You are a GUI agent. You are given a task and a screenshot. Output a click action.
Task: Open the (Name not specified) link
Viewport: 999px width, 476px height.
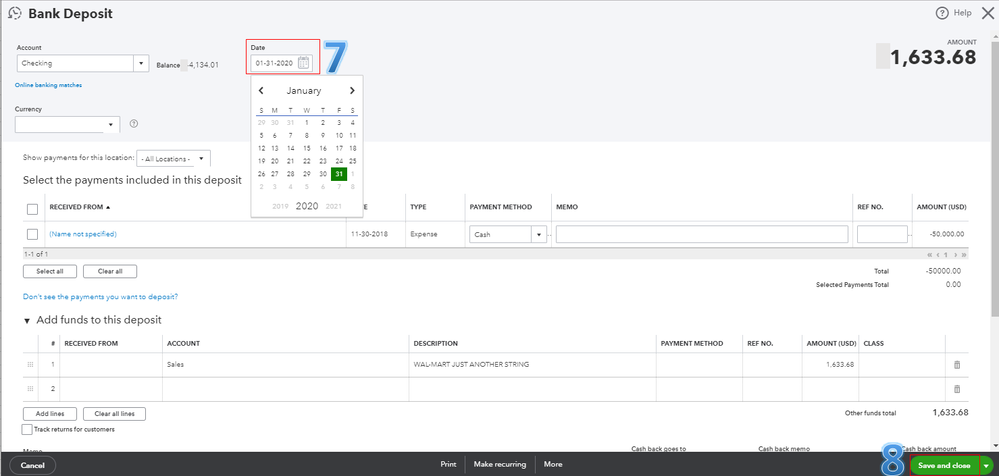tap(83, 234)
